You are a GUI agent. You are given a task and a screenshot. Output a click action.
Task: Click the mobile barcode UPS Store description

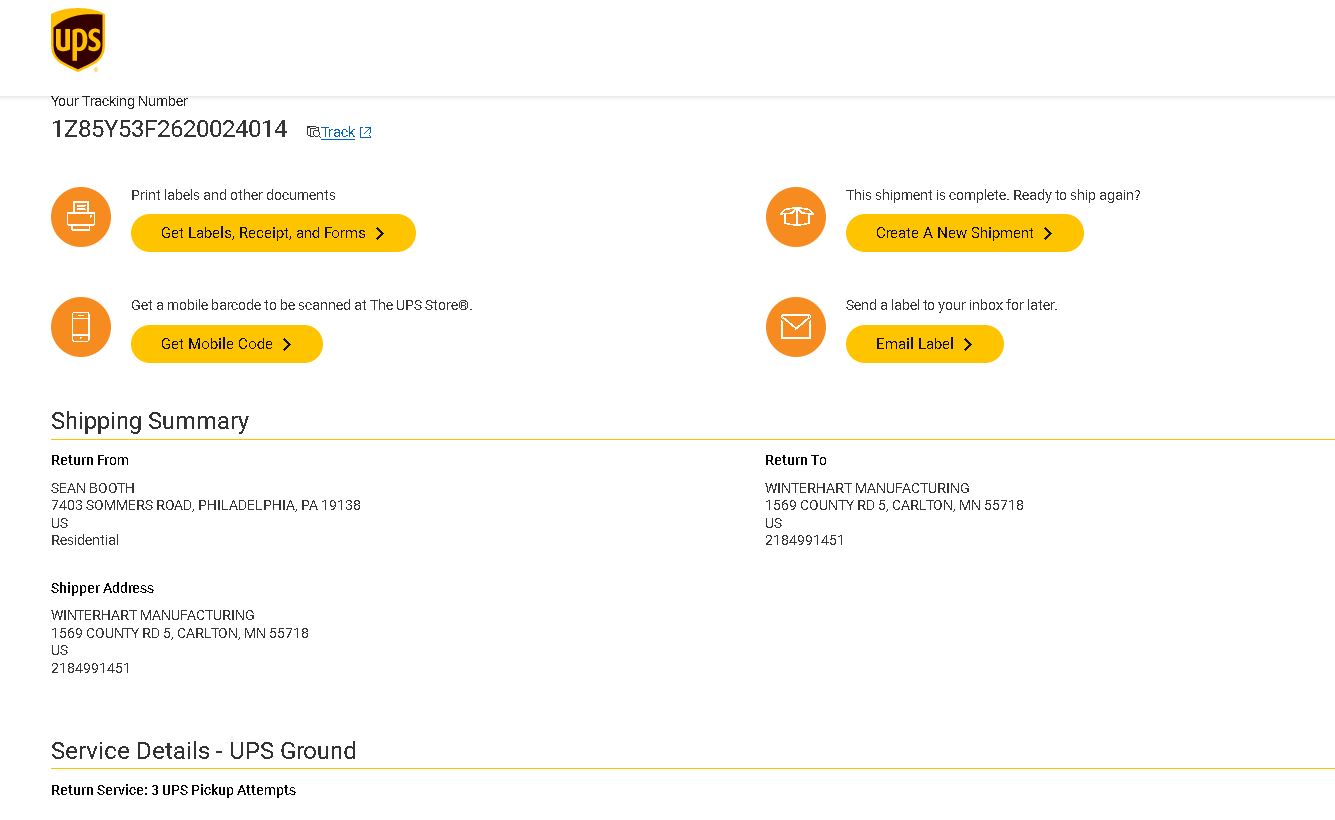click(x=301, y=305)
